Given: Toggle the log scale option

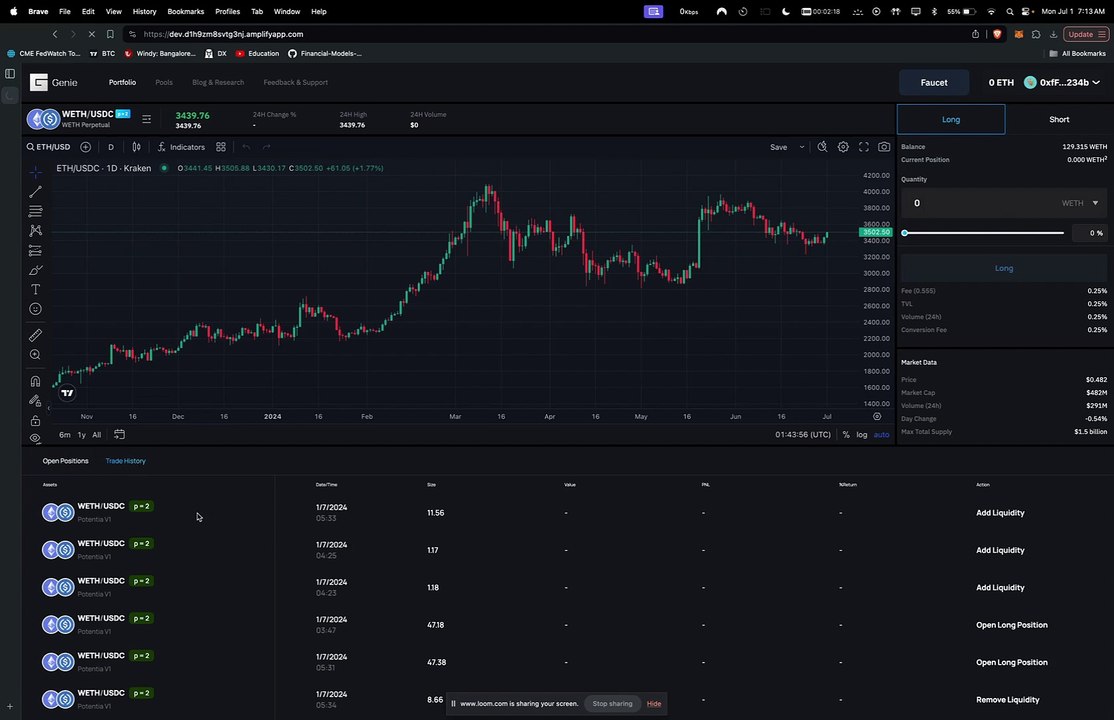Looking at the screenshot, I should point(862,434).
